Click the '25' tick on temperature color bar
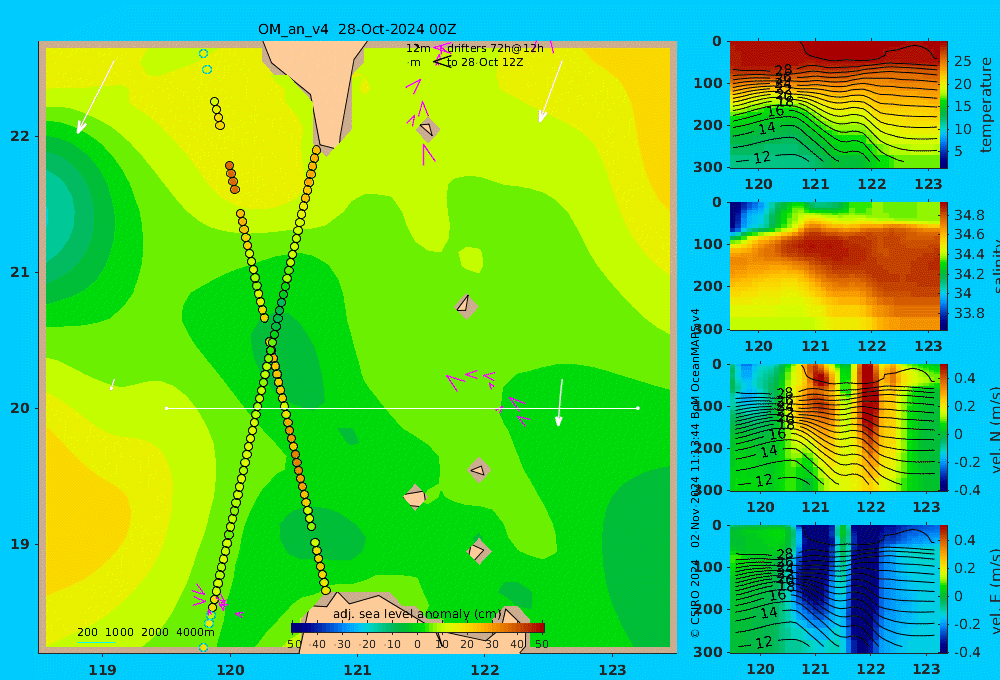 (x=962, y=61)
